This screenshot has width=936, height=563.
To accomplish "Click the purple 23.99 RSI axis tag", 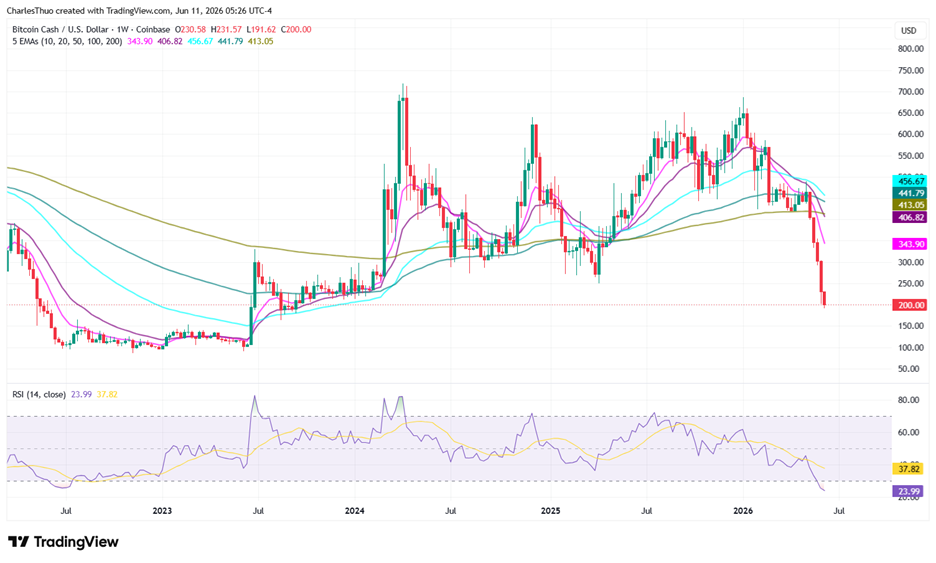I will coord(909,491).
